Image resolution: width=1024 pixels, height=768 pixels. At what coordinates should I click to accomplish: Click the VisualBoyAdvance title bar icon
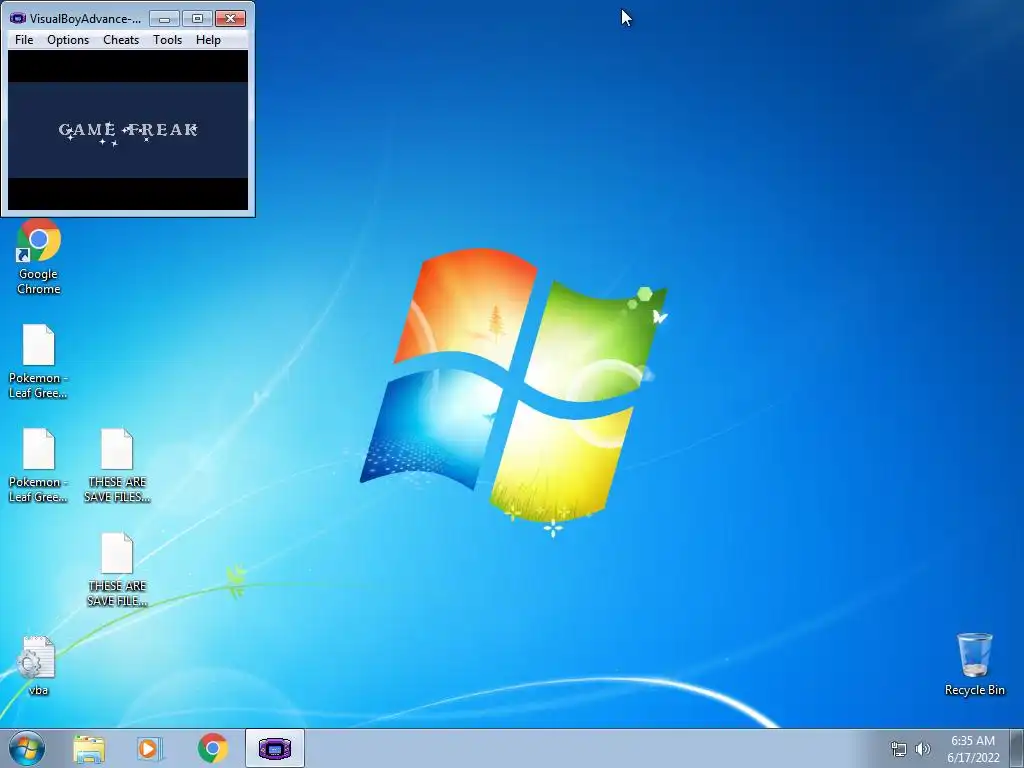click(x=18, y=18)
